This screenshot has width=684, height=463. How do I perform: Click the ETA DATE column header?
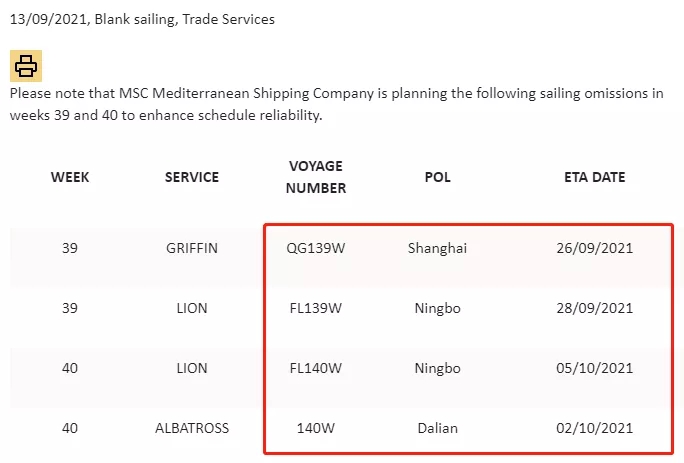[x=594, y=177]
